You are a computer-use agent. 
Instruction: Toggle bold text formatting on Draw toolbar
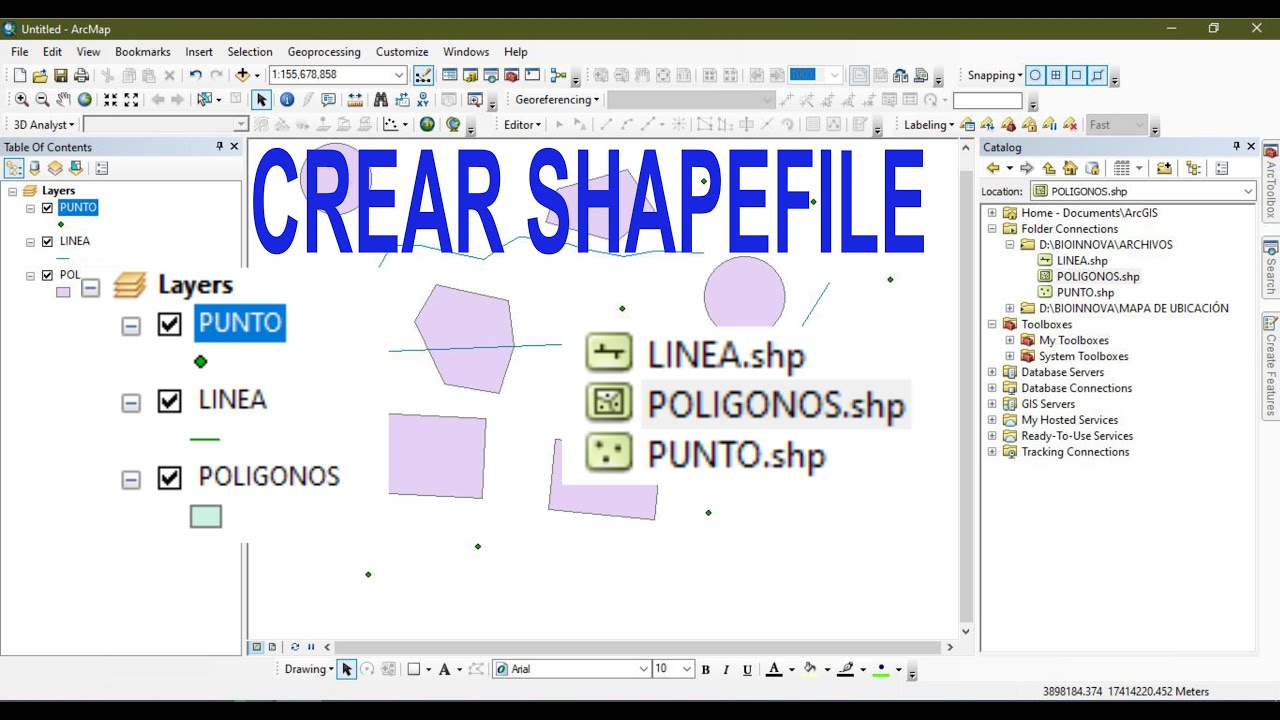click(706, 670)
